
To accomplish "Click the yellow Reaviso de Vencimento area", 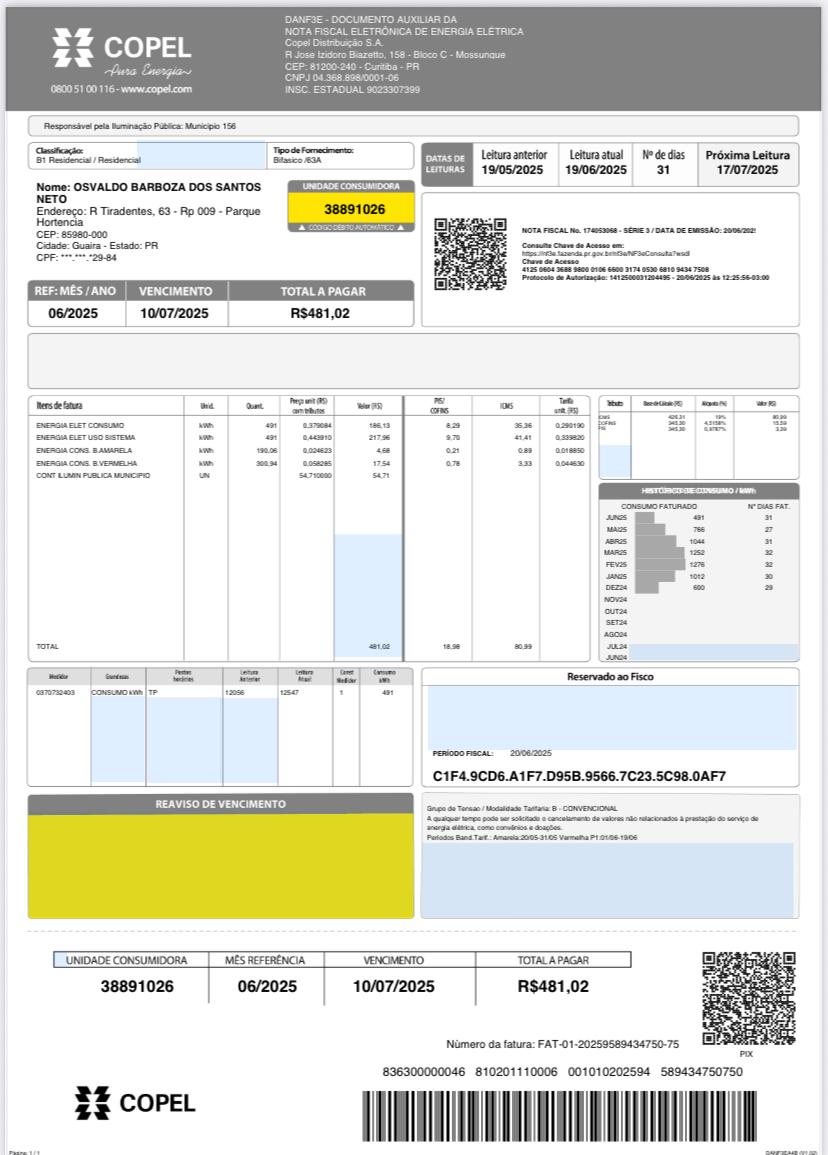I will coord(220,866).
